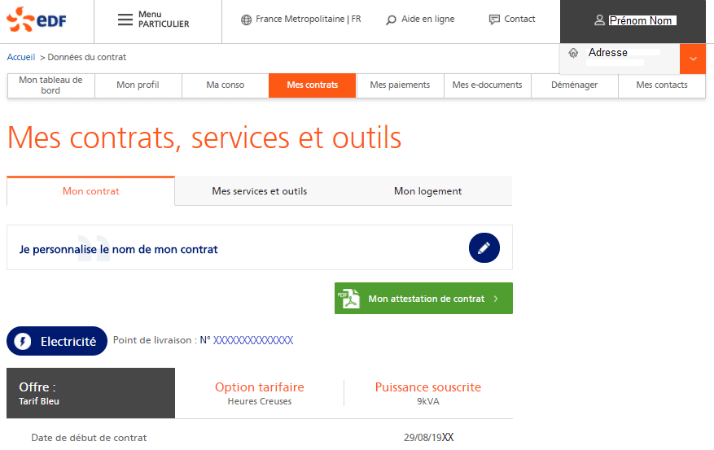Click the Offre Tarif Bleu block

click(x=91, y=393)
